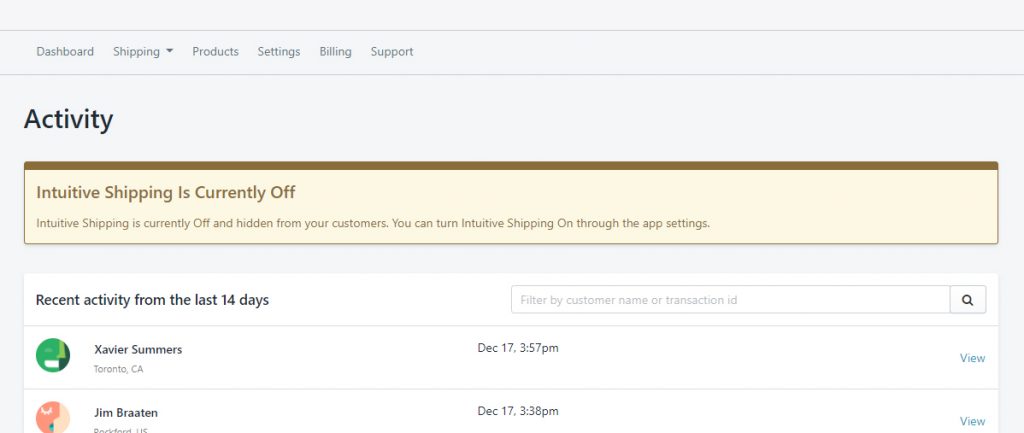1024x433 pixels.
Task: View Xavier Summers activity details
Action: [x=972, y=358]
